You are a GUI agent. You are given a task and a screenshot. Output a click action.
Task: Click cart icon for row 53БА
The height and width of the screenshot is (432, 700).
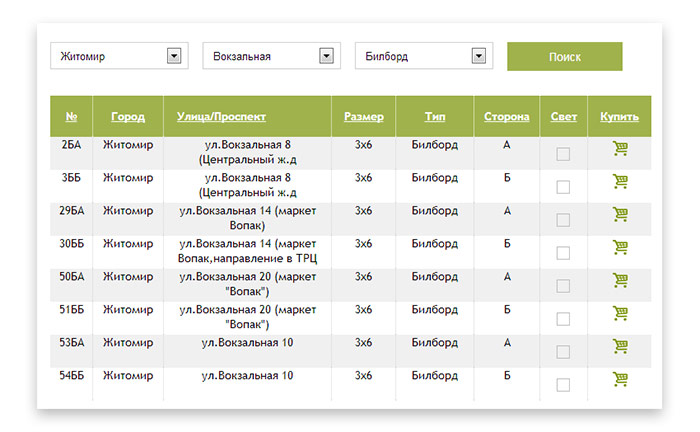(x=620, y=346)
